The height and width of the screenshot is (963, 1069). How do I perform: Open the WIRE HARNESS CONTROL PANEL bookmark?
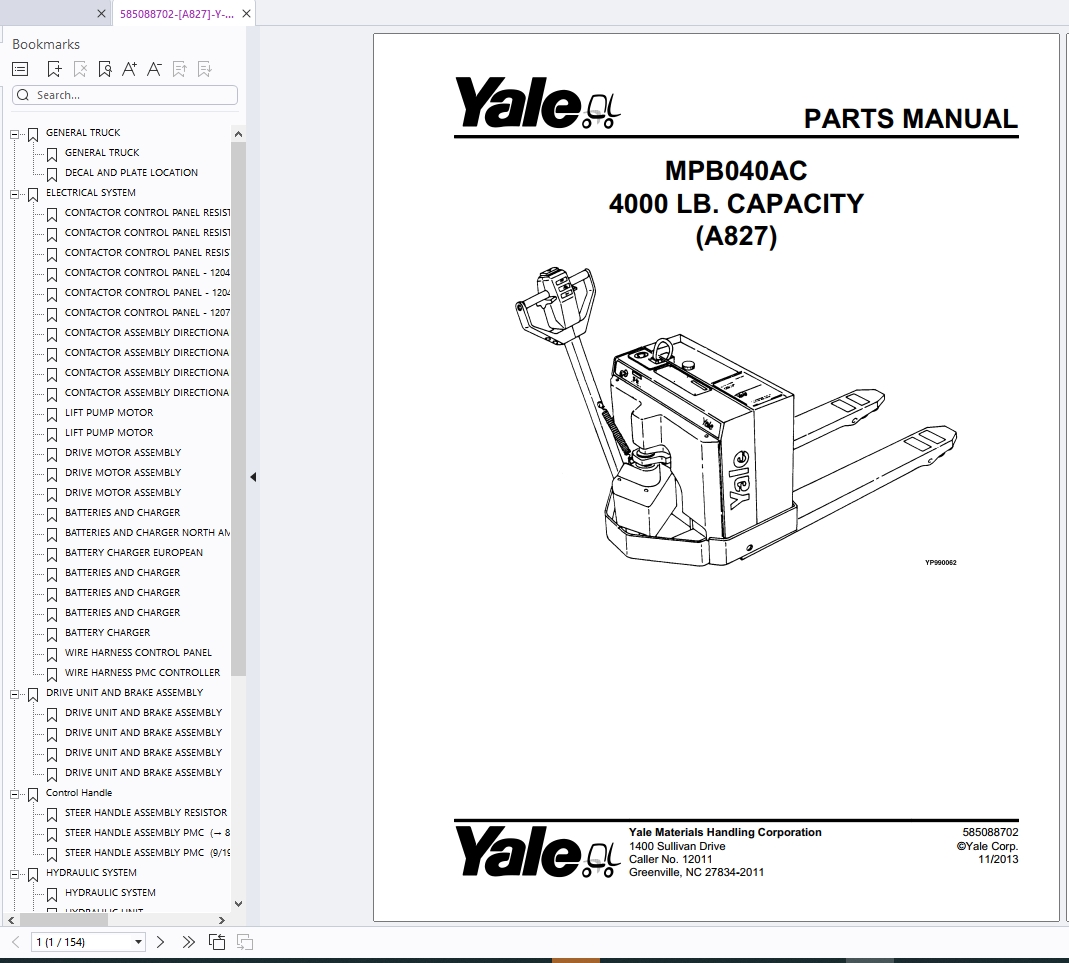point(138,652)
